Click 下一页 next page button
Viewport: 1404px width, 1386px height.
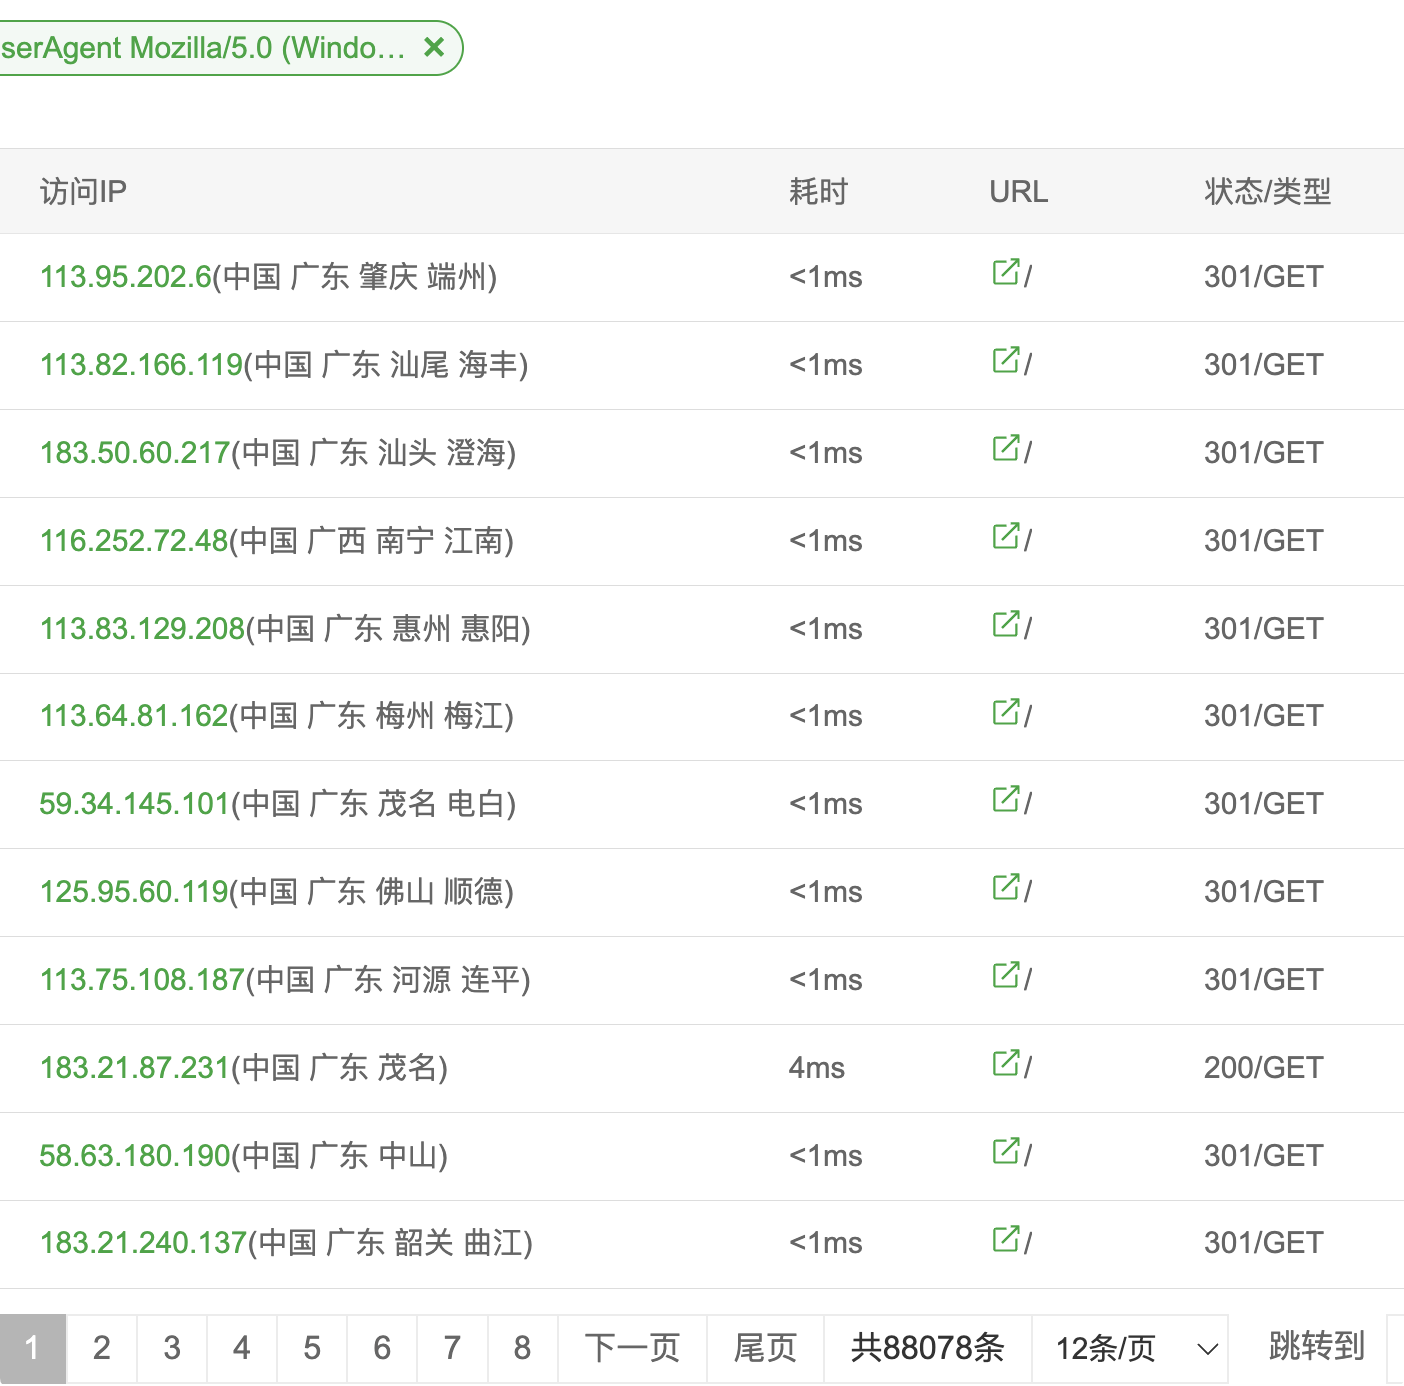(x=632, y=1348)
